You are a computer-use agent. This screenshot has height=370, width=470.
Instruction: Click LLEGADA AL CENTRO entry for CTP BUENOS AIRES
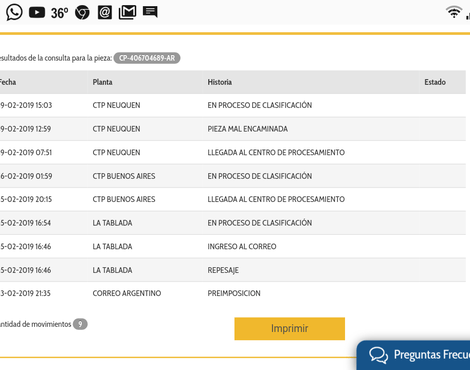[276, 199]
